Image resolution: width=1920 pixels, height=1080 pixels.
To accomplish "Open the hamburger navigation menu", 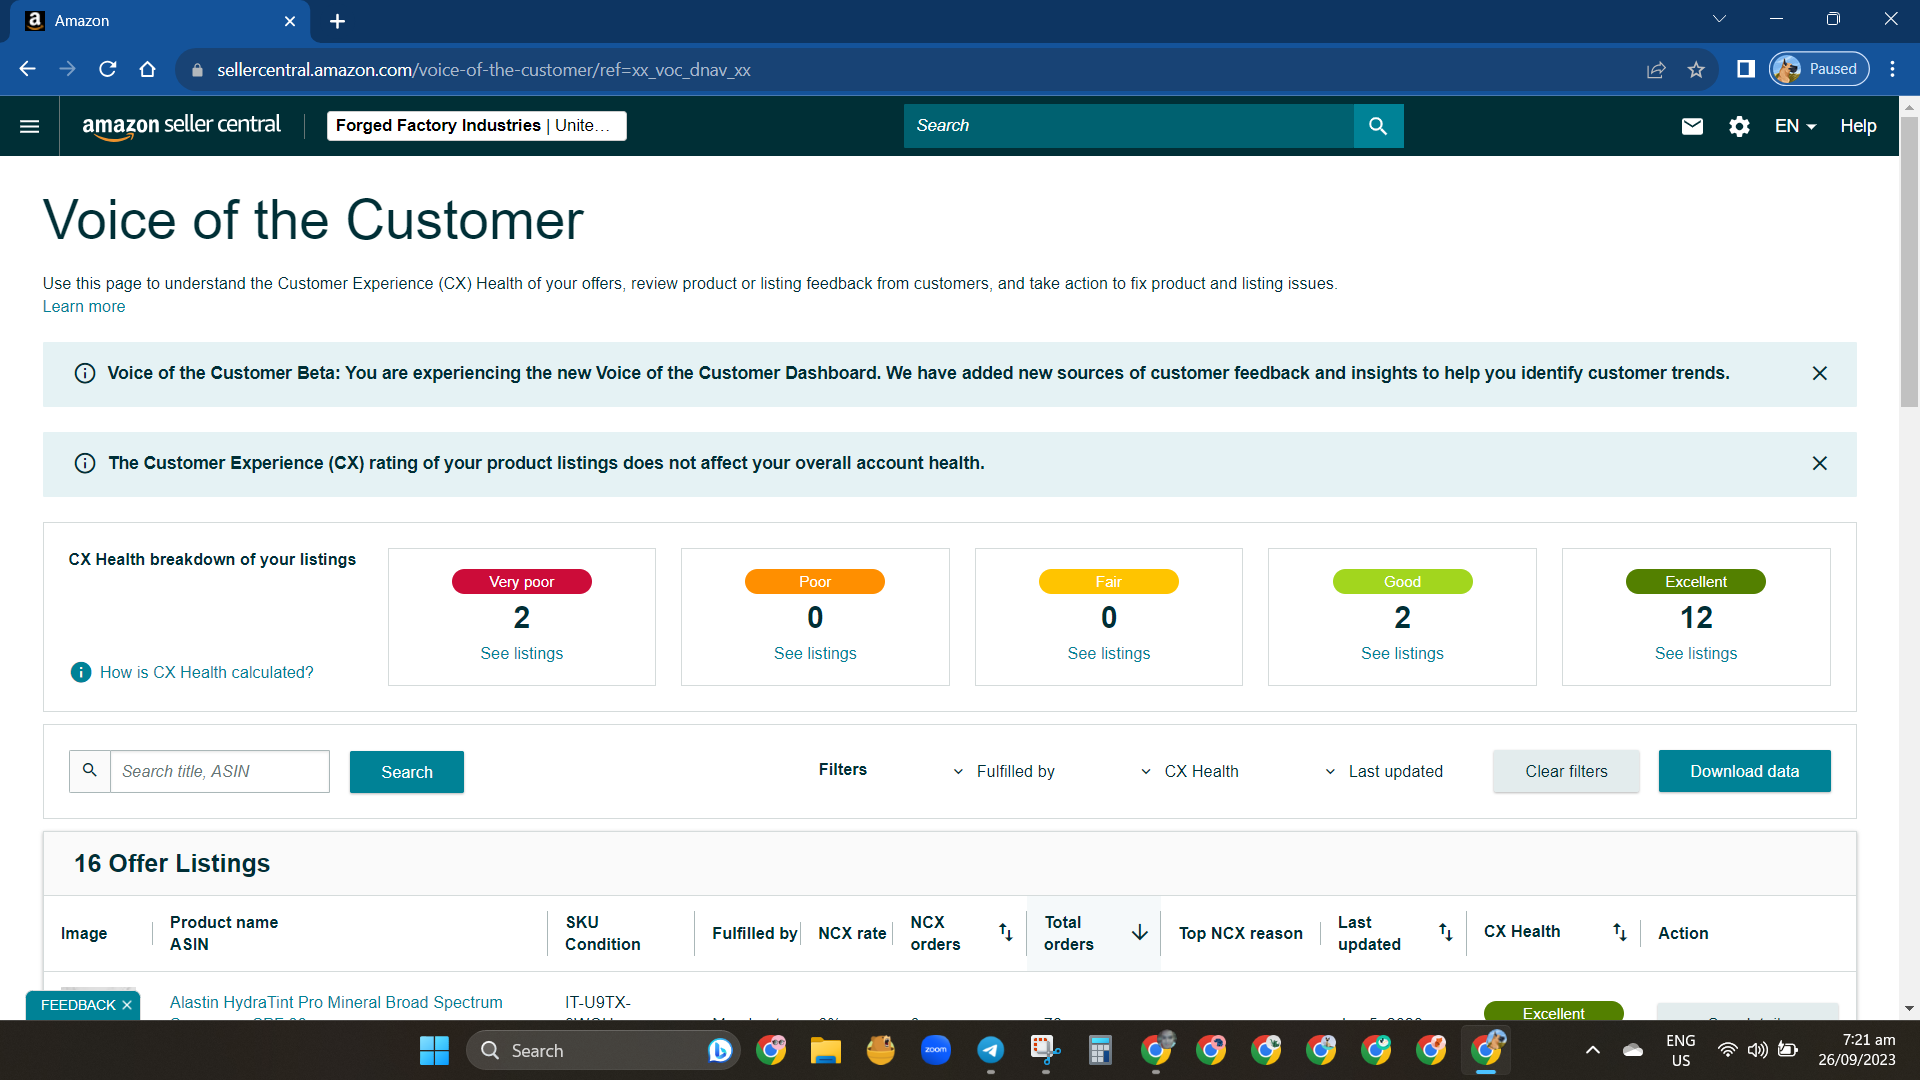I will pyautogui.click(x=29, y=126).
